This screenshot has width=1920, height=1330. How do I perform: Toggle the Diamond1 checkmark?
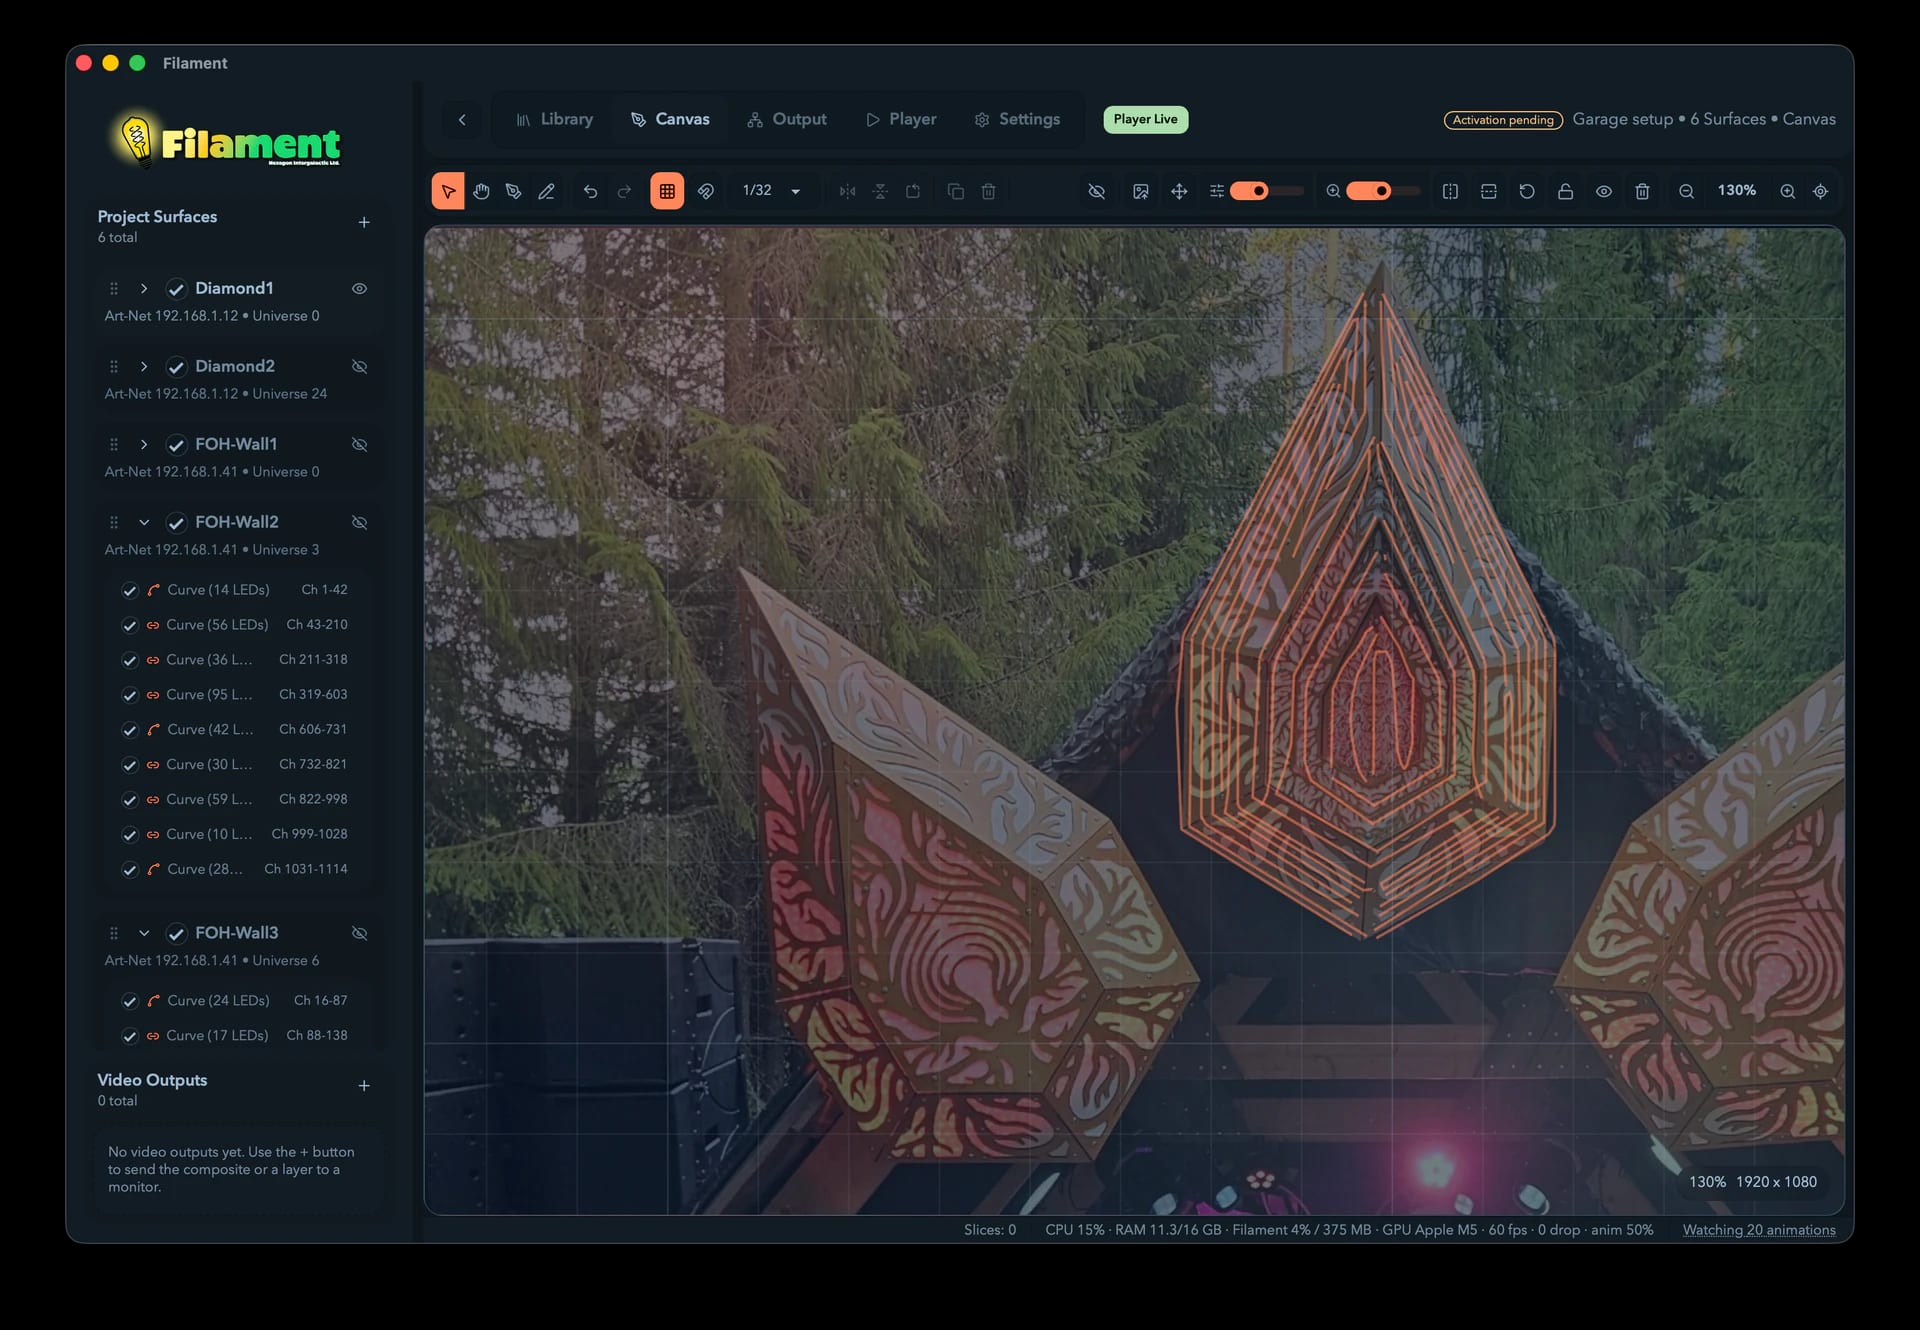click(x=176, y=289)
